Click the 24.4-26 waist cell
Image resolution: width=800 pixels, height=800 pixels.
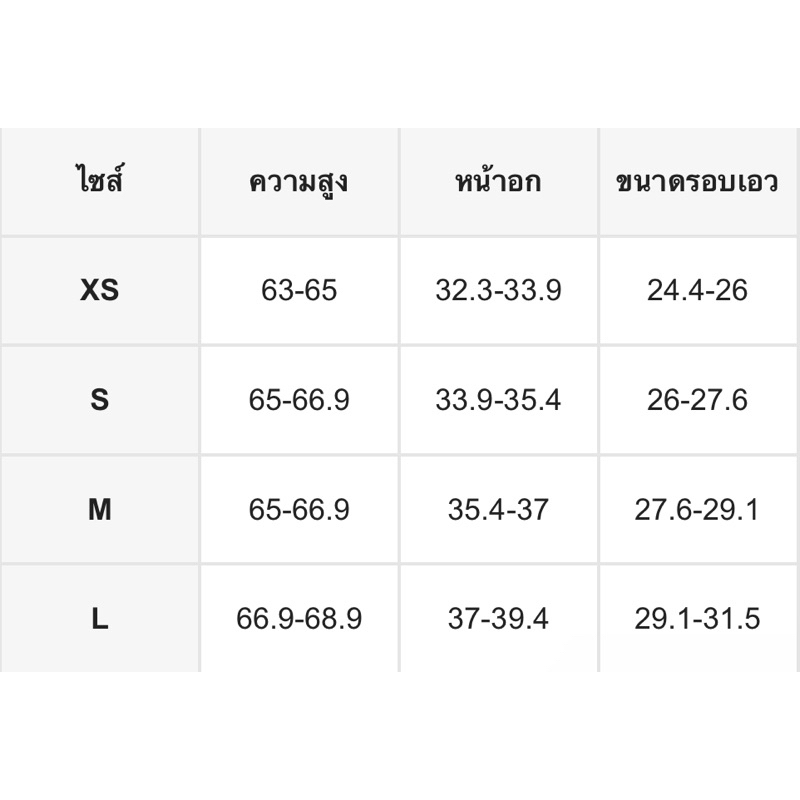tap(697, 290)
